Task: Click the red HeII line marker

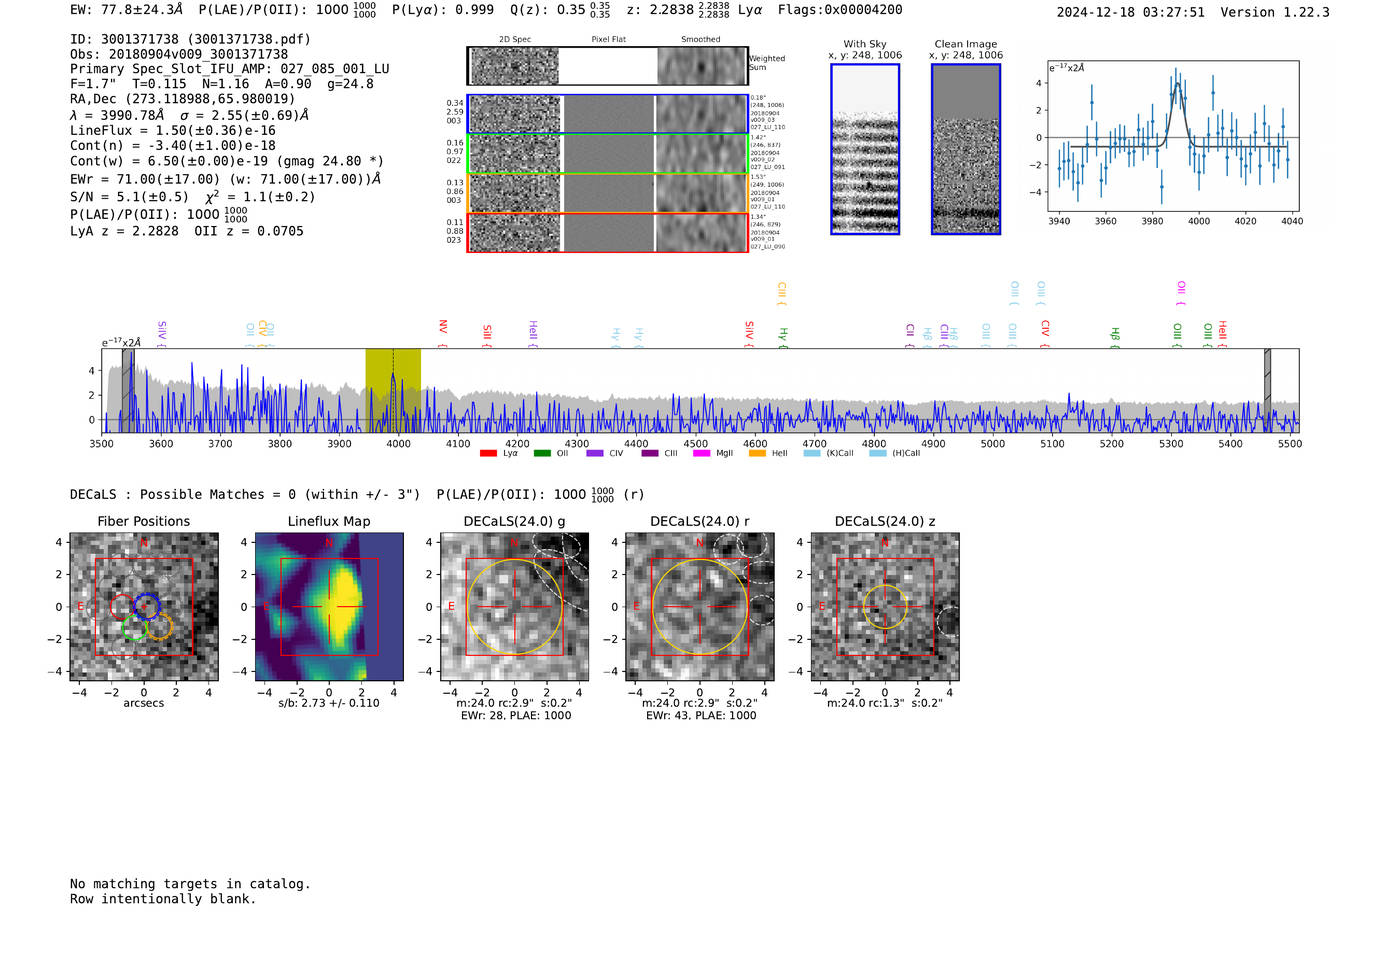Action: click(1222, 334)
